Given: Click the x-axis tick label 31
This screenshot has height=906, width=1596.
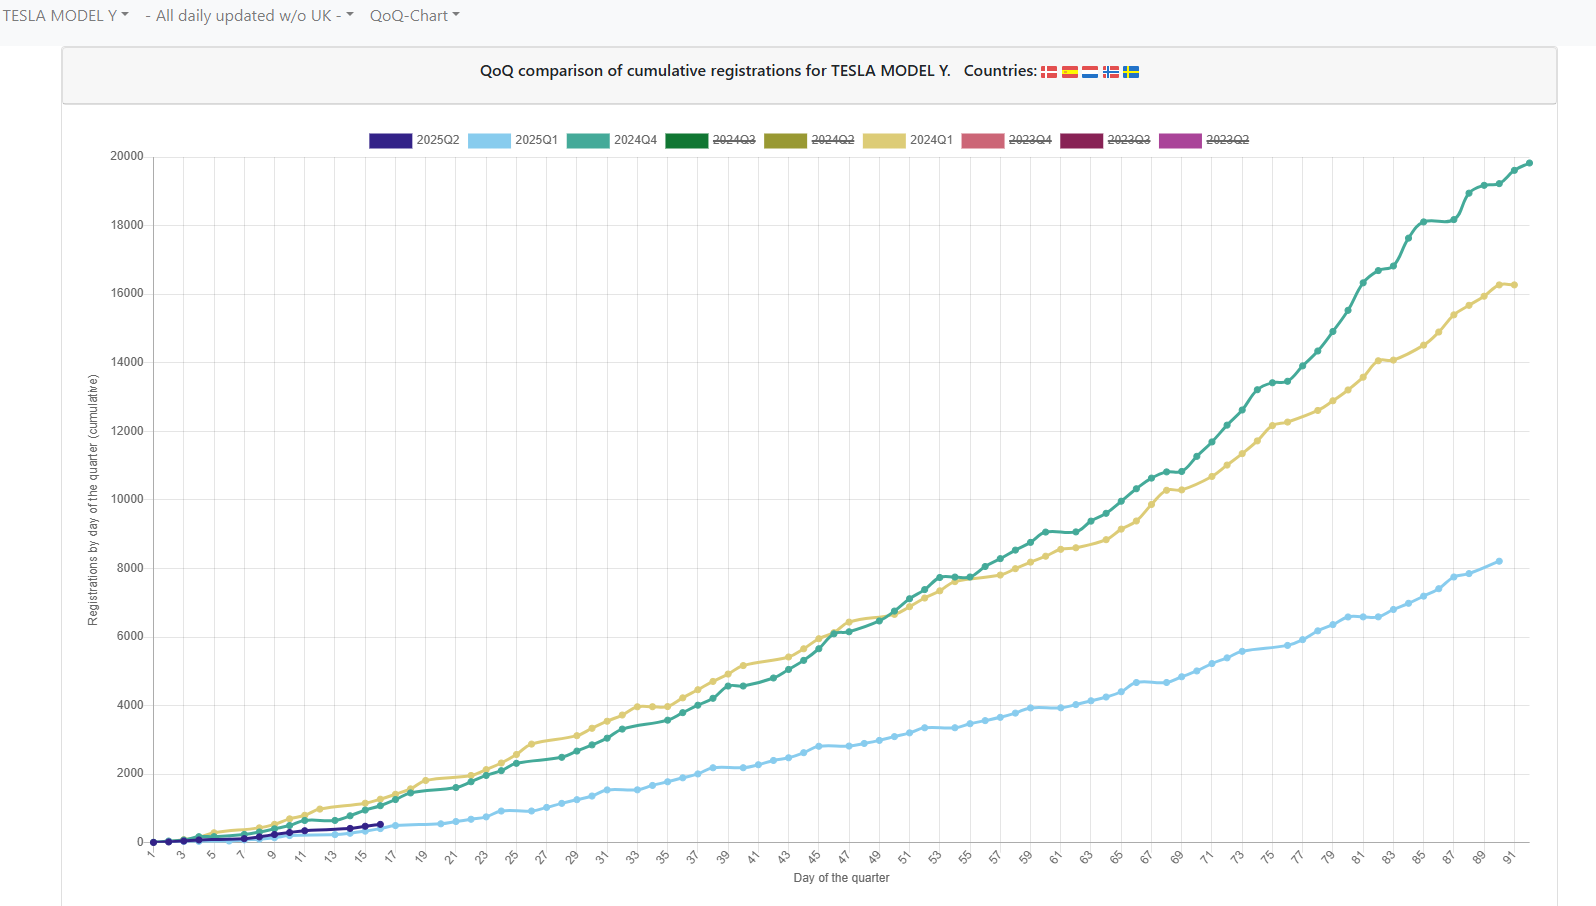Looking at the screenshot, I should coord(602,857).
